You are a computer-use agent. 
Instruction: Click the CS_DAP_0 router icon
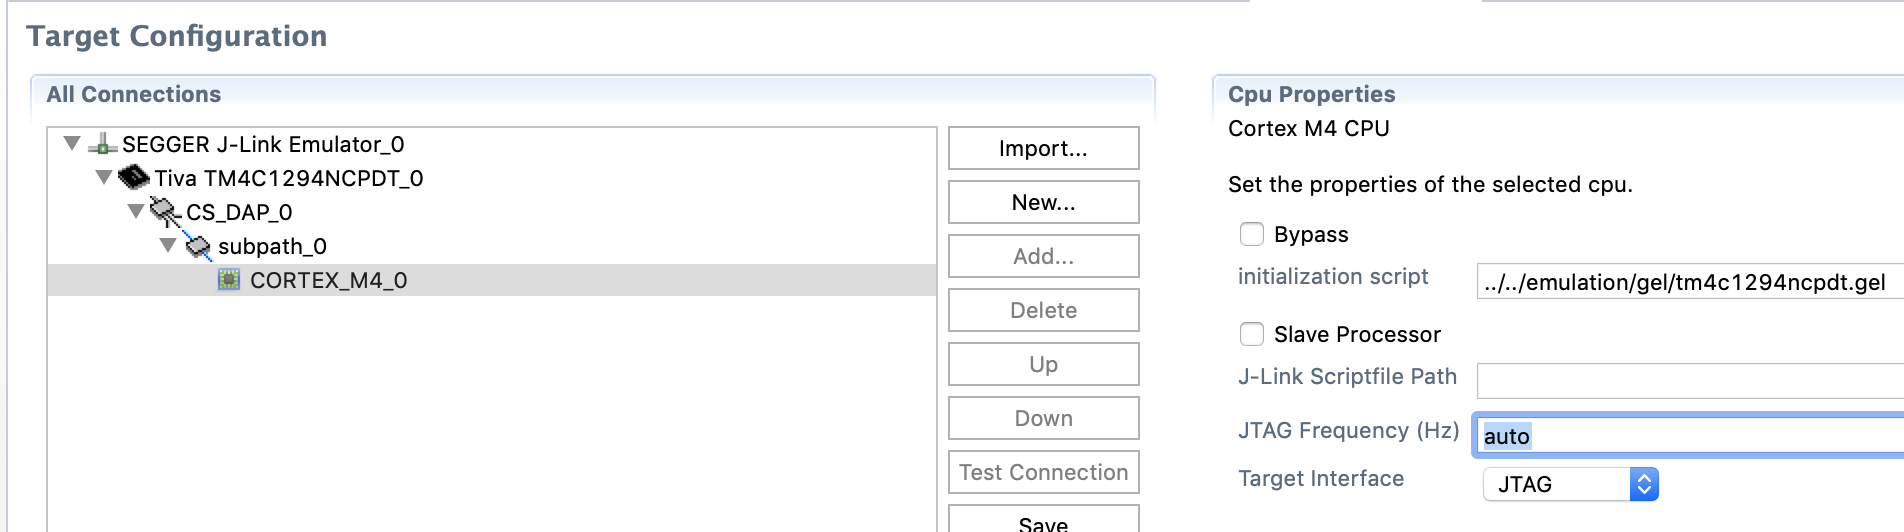click(x=165, y=211)
